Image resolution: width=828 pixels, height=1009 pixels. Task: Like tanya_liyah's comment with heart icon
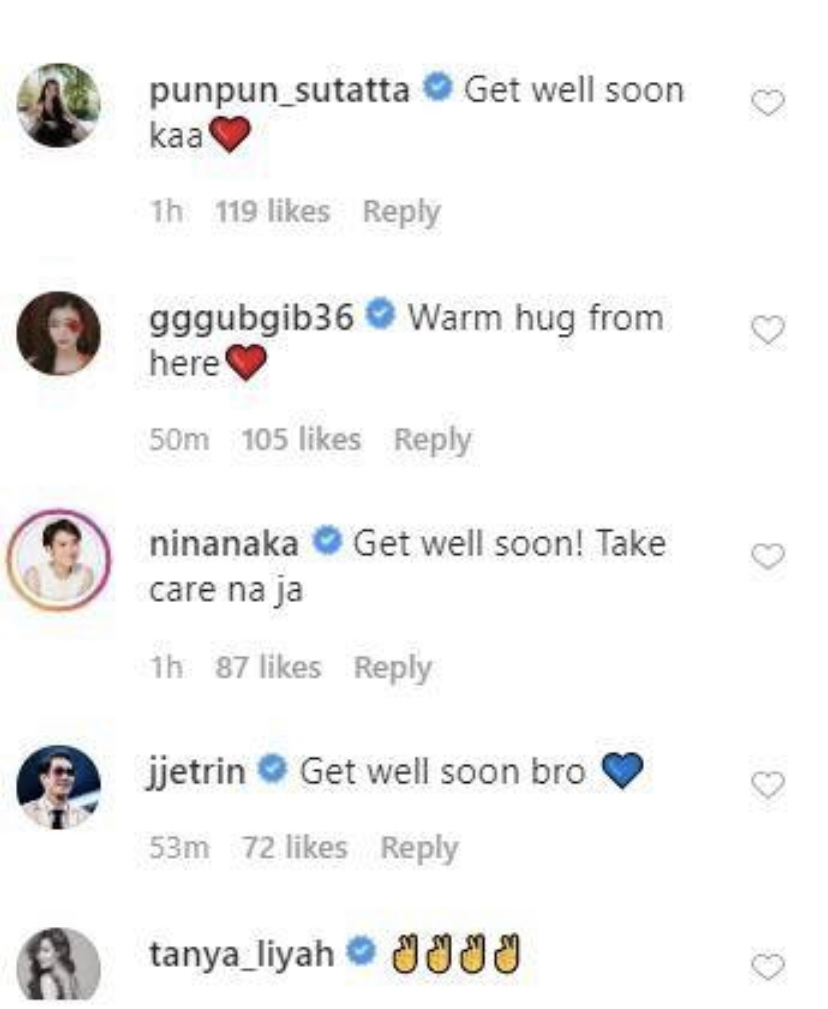[x=768, y=967]
